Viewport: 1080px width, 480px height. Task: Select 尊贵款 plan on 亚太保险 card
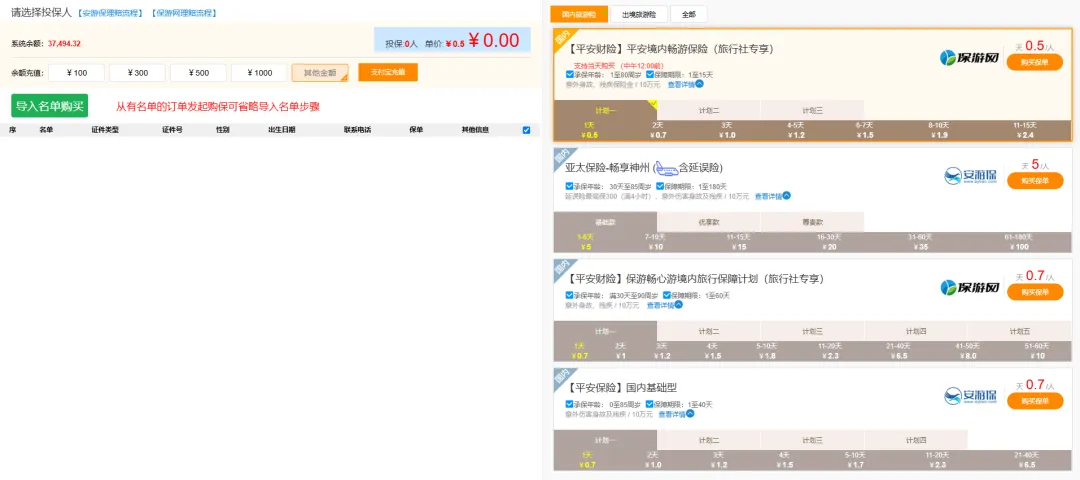pyautogui.click(x=813, y=222)
